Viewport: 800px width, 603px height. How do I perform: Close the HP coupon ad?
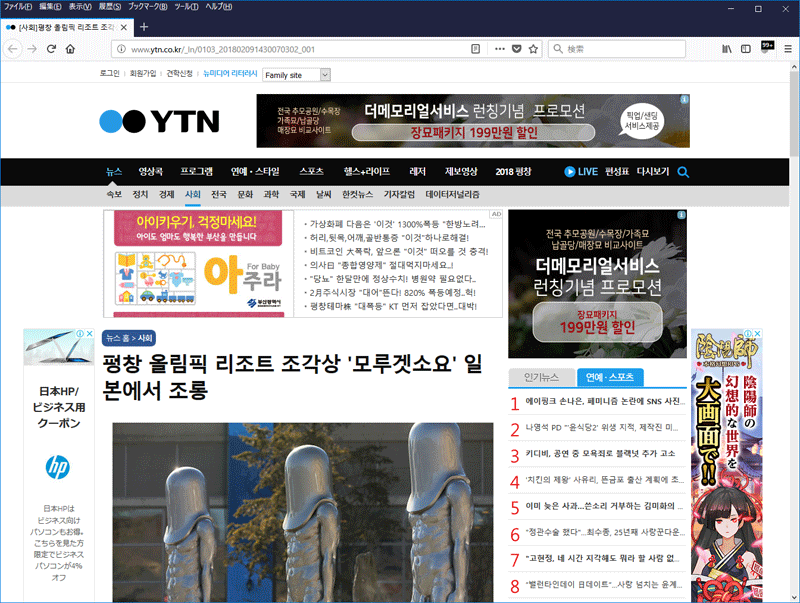[x=89, y=334]
